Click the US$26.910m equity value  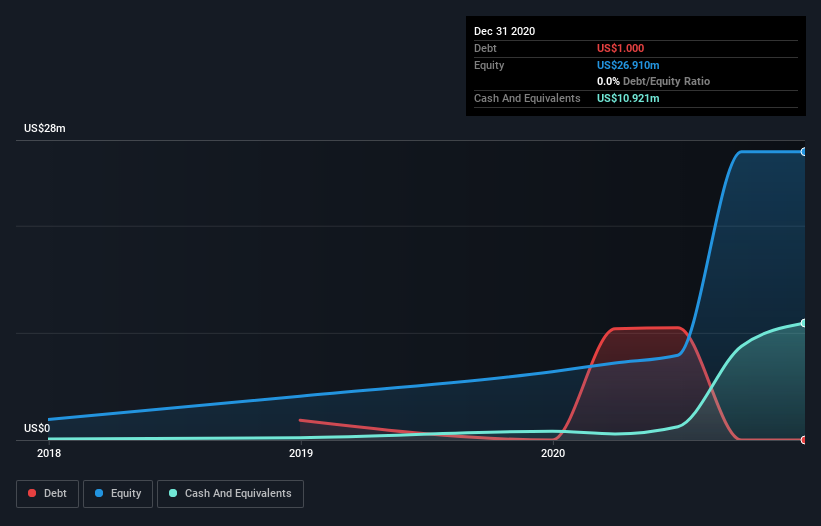click(628, 65)
